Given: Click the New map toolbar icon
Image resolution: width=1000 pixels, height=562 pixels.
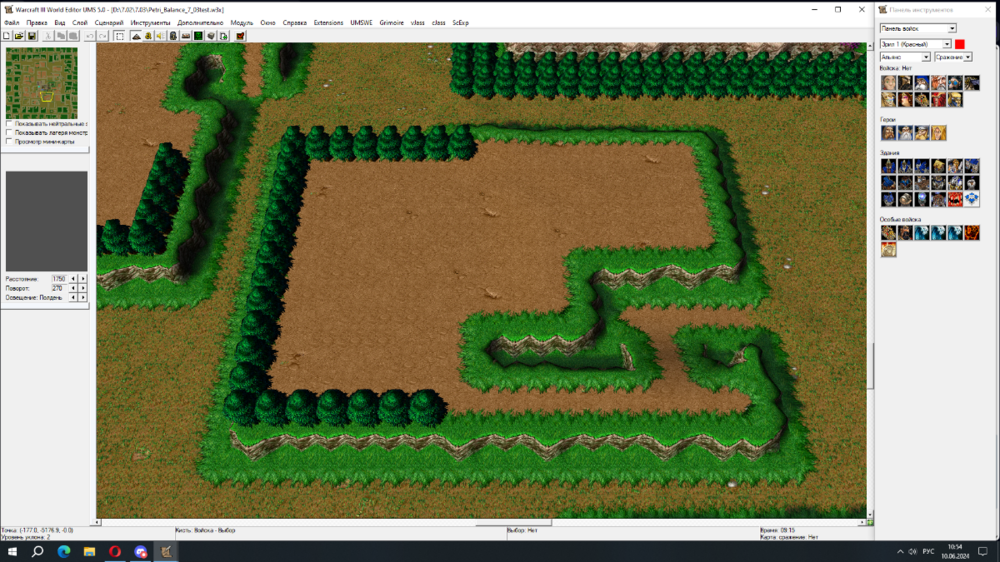Looking at the screenshot, I should point(6,36).
